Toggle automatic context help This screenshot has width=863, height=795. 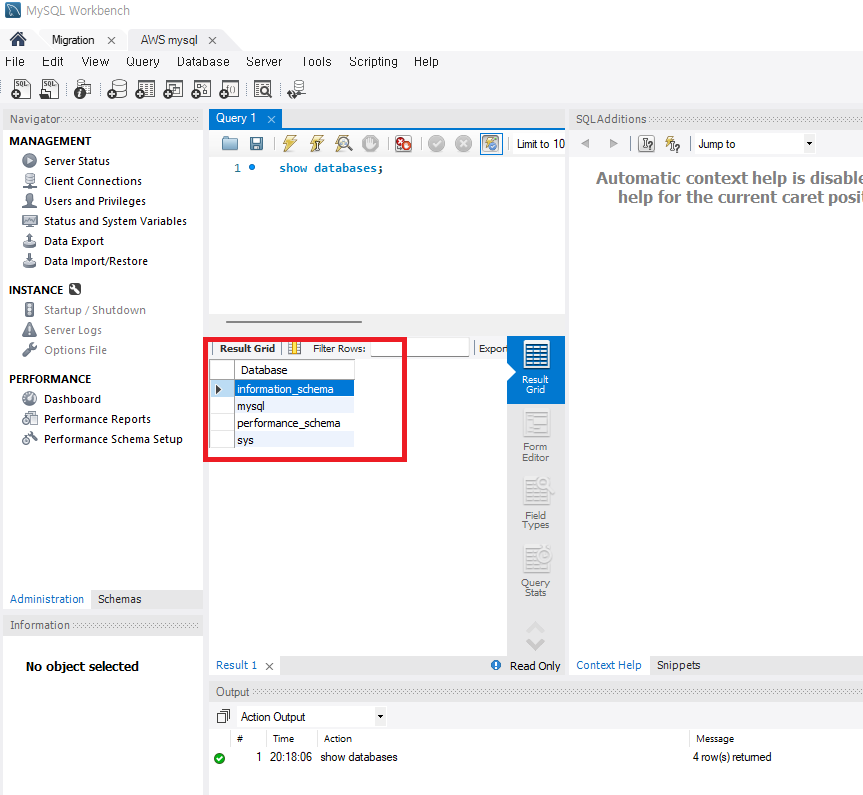coord(672,144)
